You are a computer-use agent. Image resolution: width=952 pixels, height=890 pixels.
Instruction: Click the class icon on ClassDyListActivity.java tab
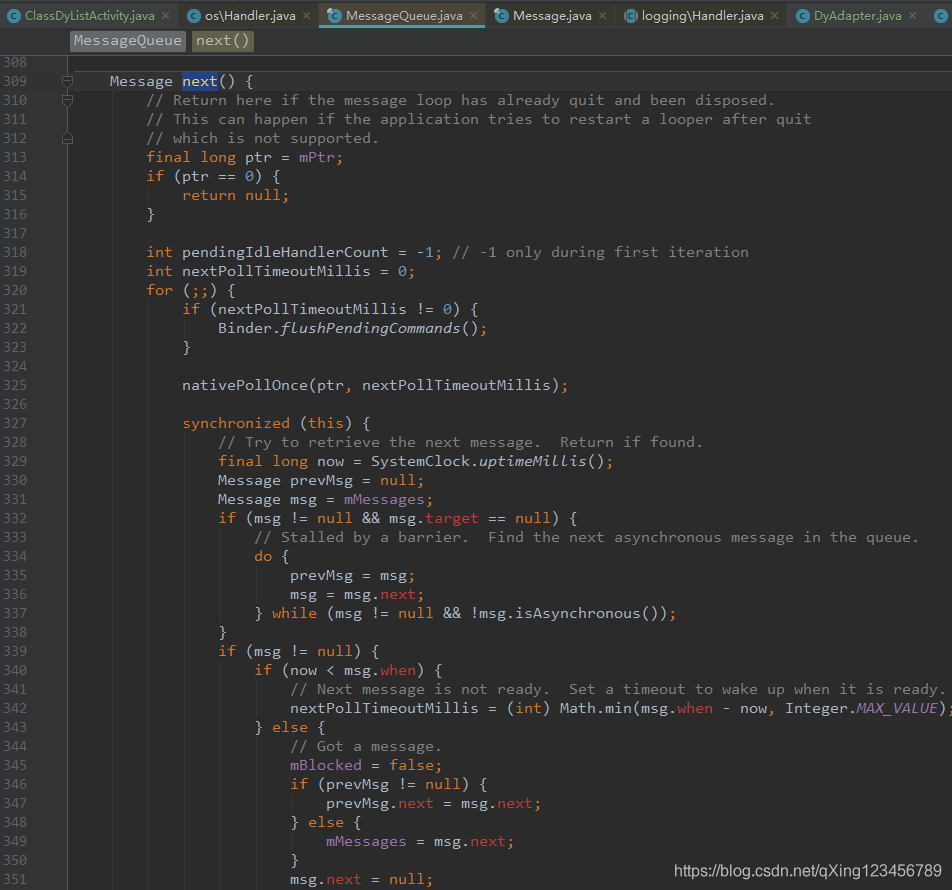(x=14, y=16)
